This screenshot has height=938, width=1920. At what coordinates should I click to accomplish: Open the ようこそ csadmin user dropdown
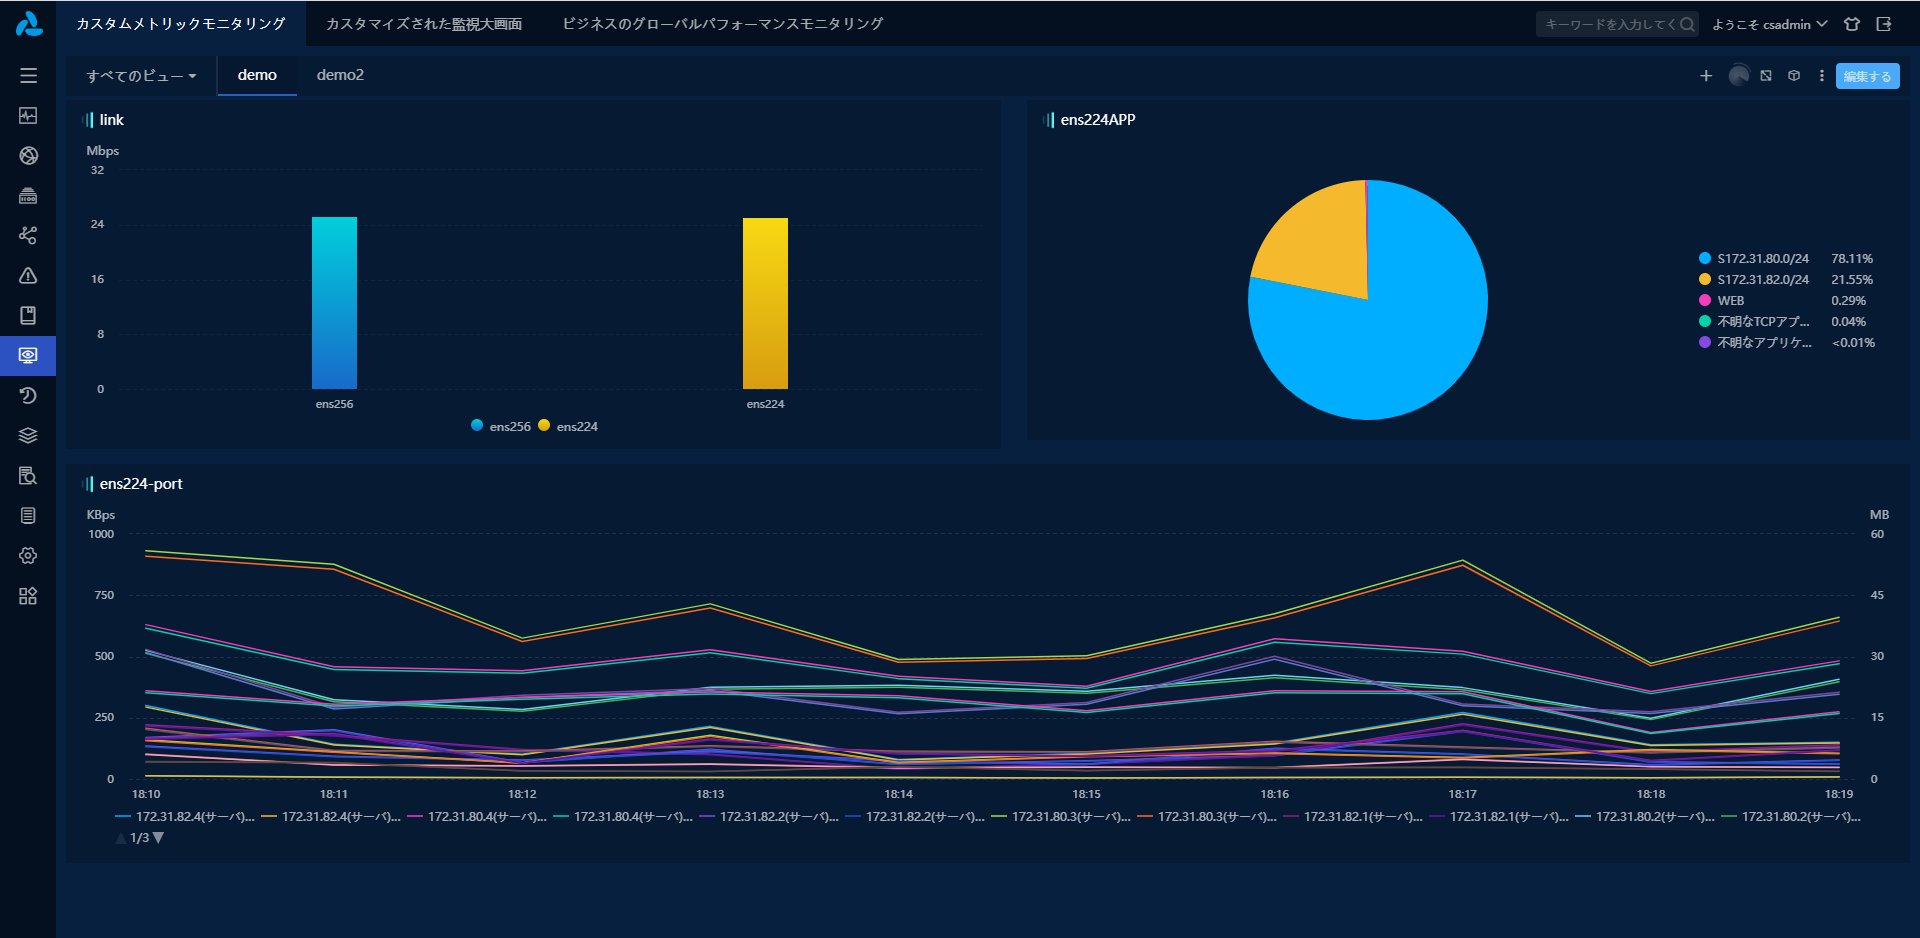tap(1768, 24)
